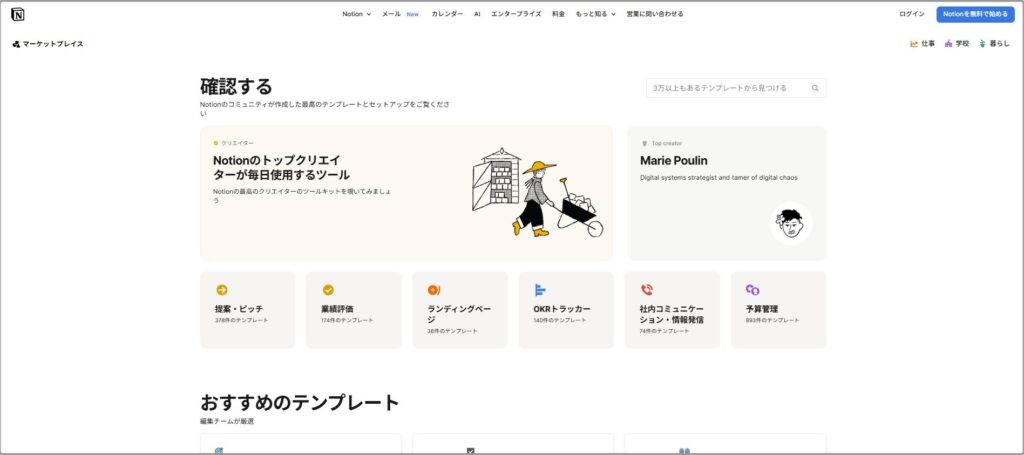
Task: Click the wheelbarrow worker illustration
Action: (x=537, y=191)
